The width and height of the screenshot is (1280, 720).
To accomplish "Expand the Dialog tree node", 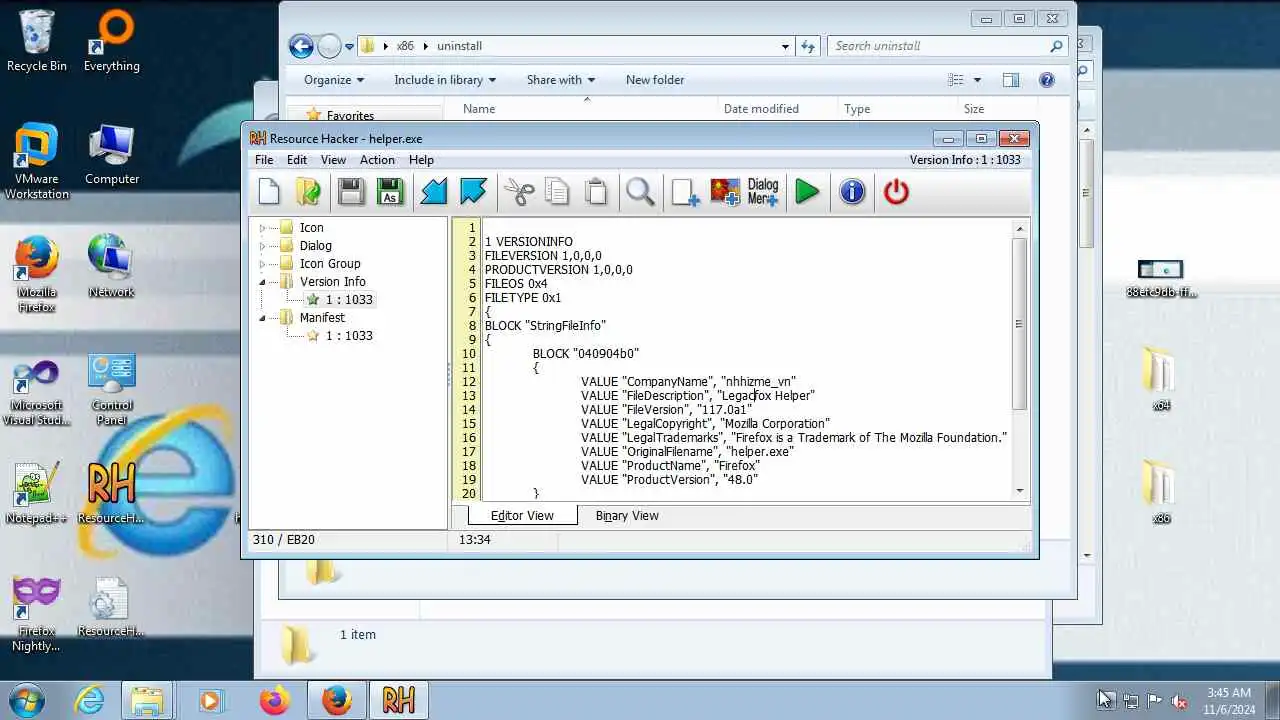I will [263, 246].
